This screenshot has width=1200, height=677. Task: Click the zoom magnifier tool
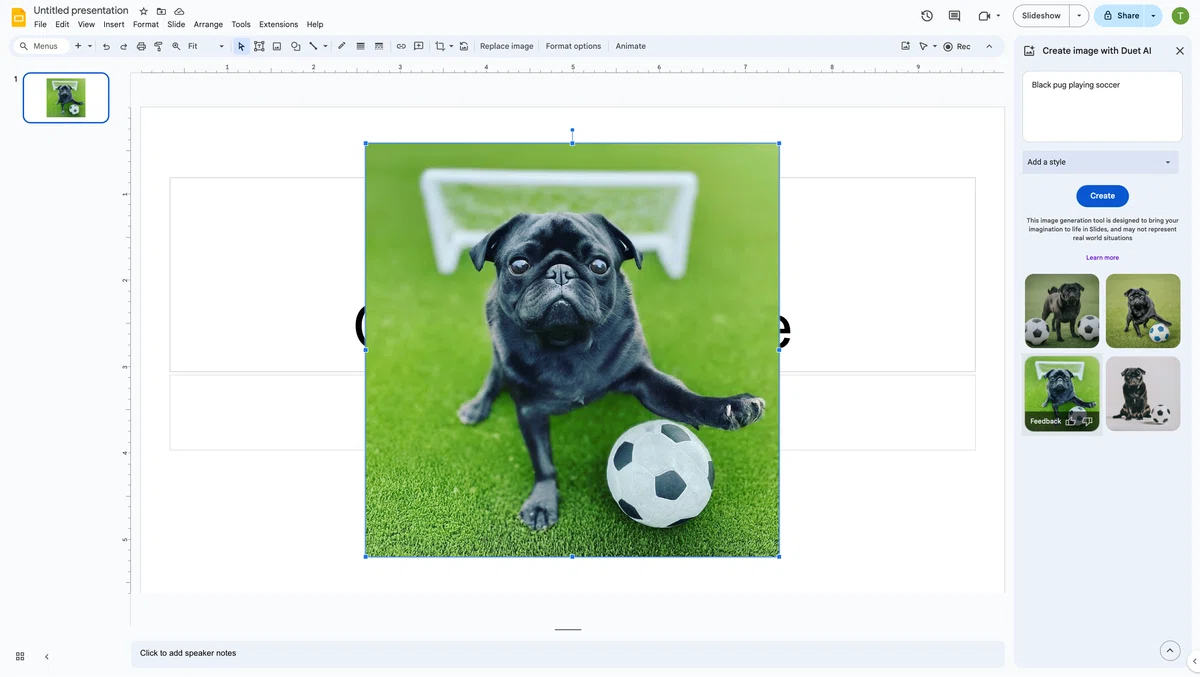[x=176, y=46]
